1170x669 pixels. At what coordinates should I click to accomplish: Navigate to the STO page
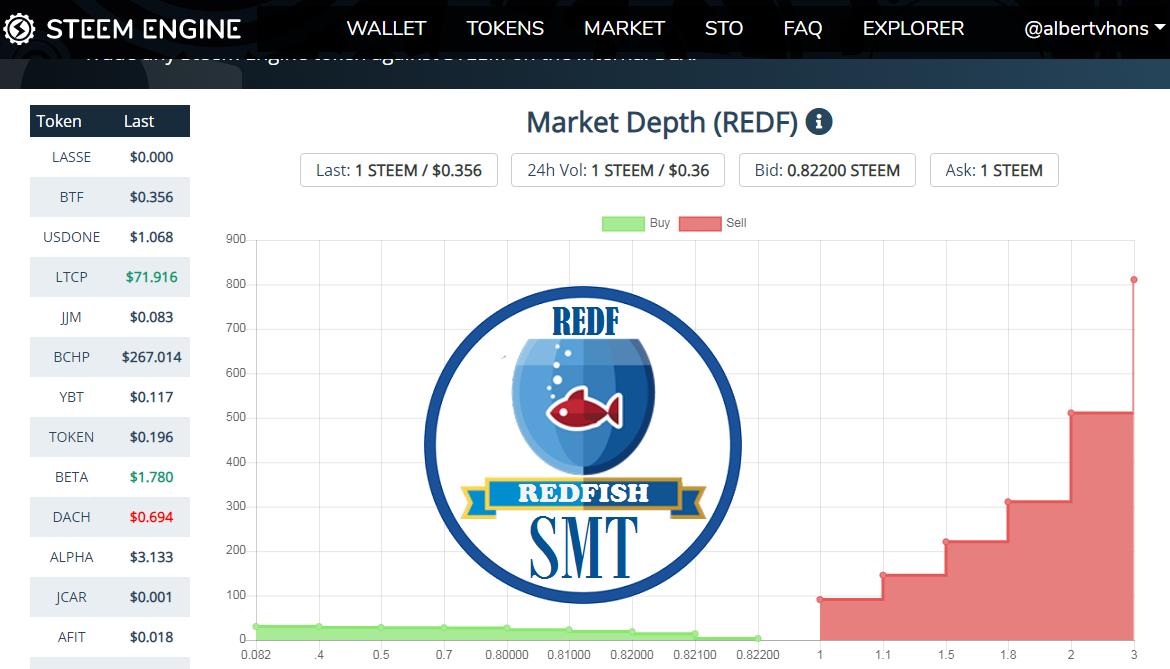[724, 28]
